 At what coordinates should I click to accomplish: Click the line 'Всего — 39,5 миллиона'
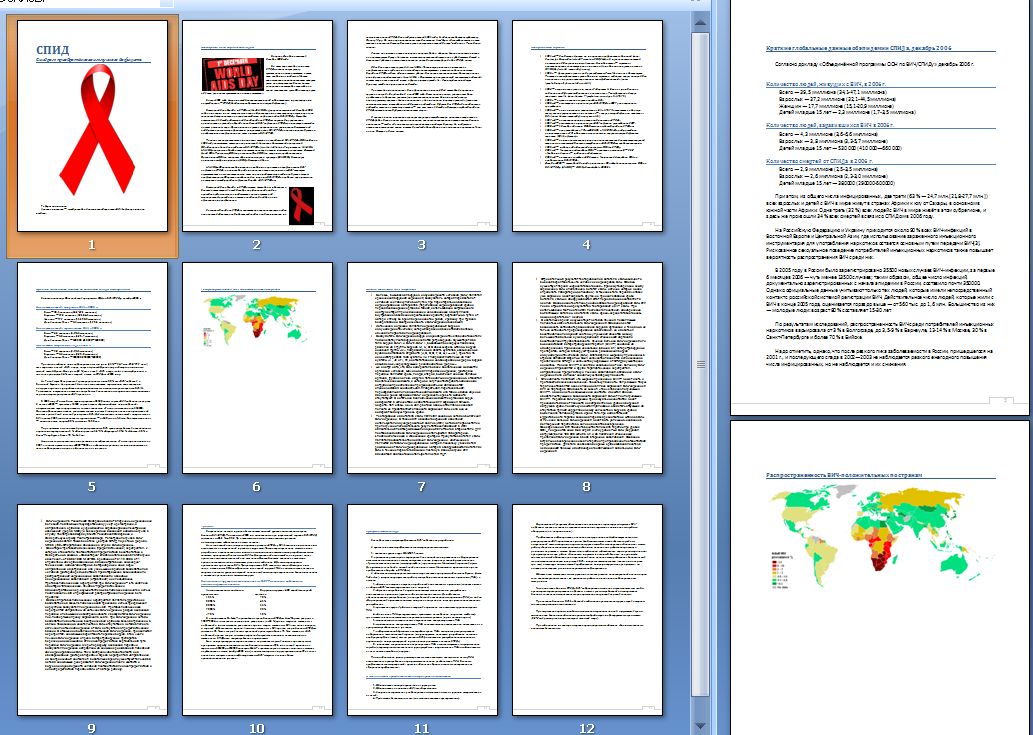pyautogui.click(x=834, y=93)
